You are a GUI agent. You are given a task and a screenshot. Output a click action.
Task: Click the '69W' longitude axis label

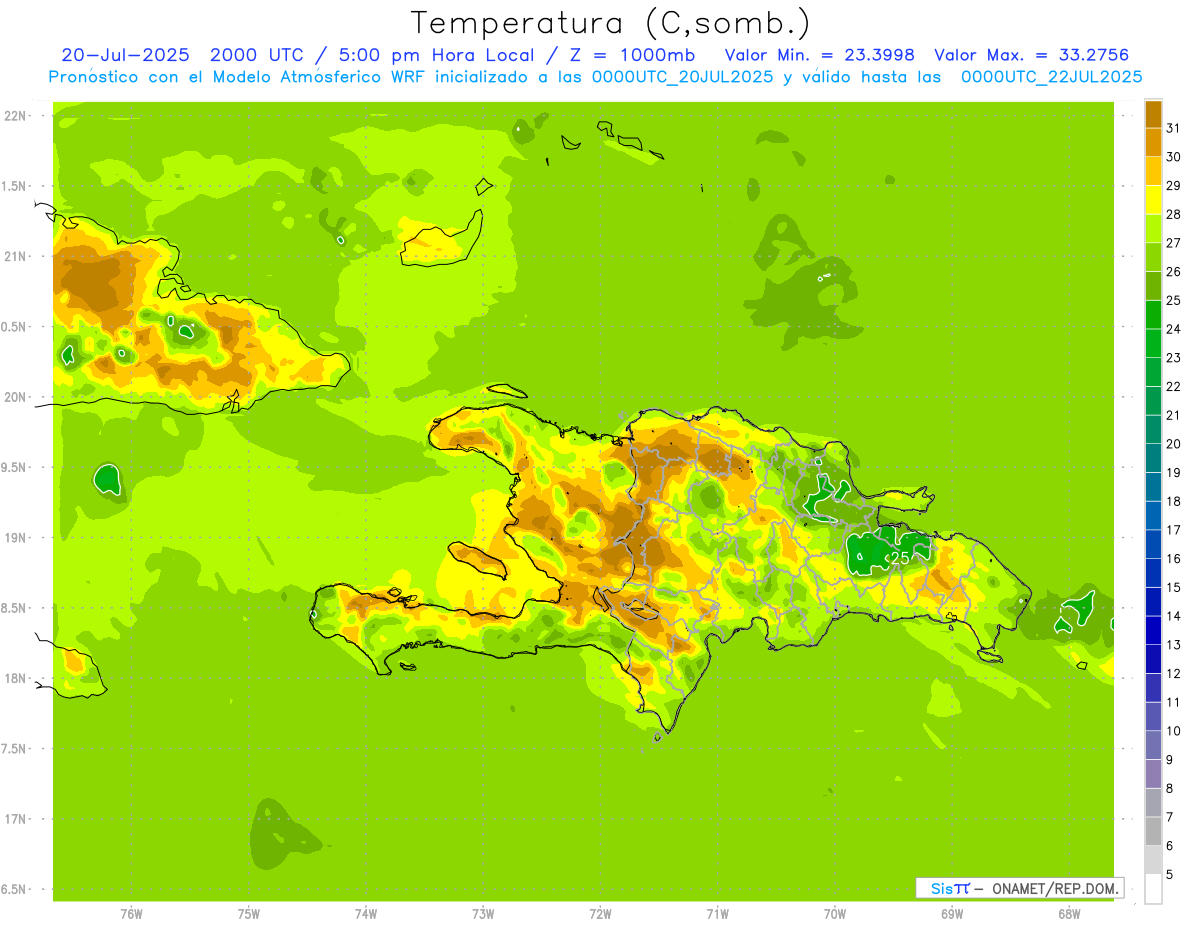pyautogui.click(x=952, y=913)
